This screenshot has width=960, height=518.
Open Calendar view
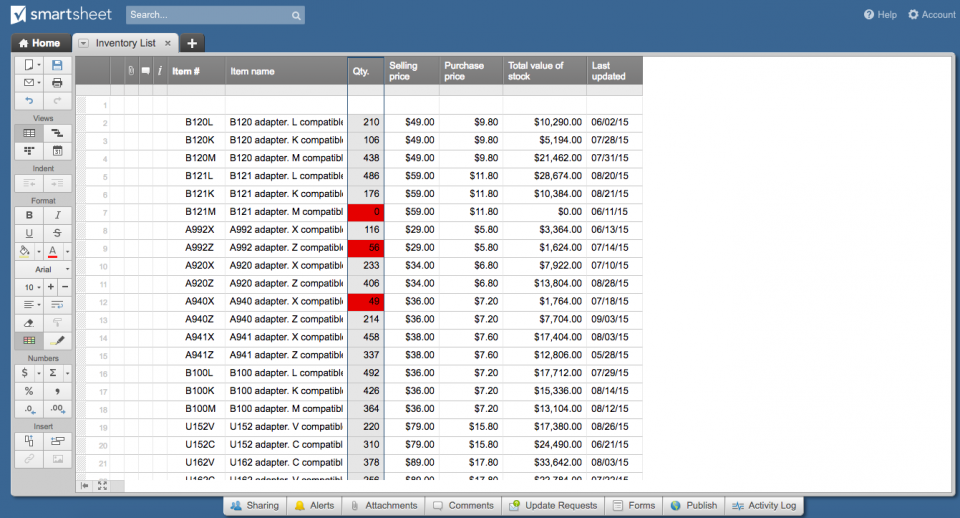57,150
